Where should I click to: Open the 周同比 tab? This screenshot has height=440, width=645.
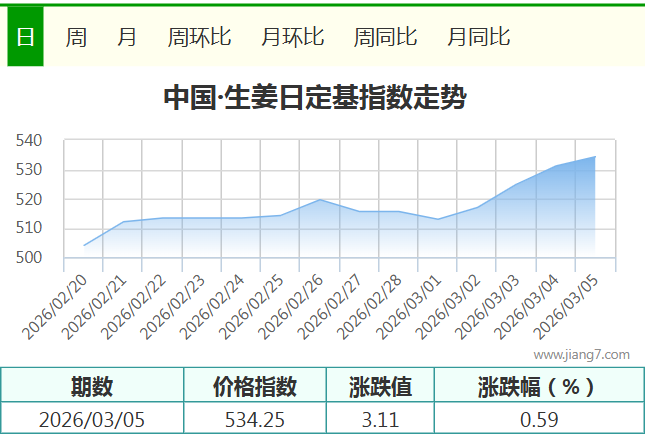pyautogui.click(x=386, y=37)
